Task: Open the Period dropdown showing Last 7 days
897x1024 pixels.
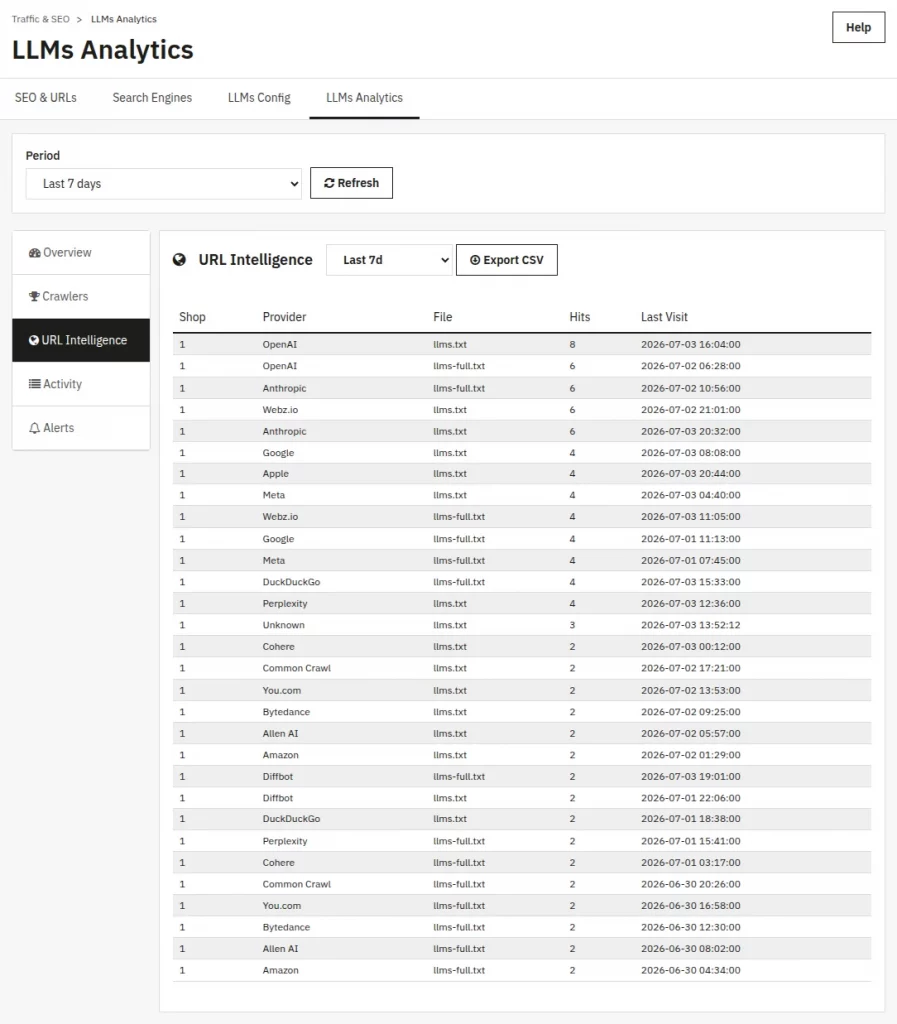Action: click(x=163, y=184)
